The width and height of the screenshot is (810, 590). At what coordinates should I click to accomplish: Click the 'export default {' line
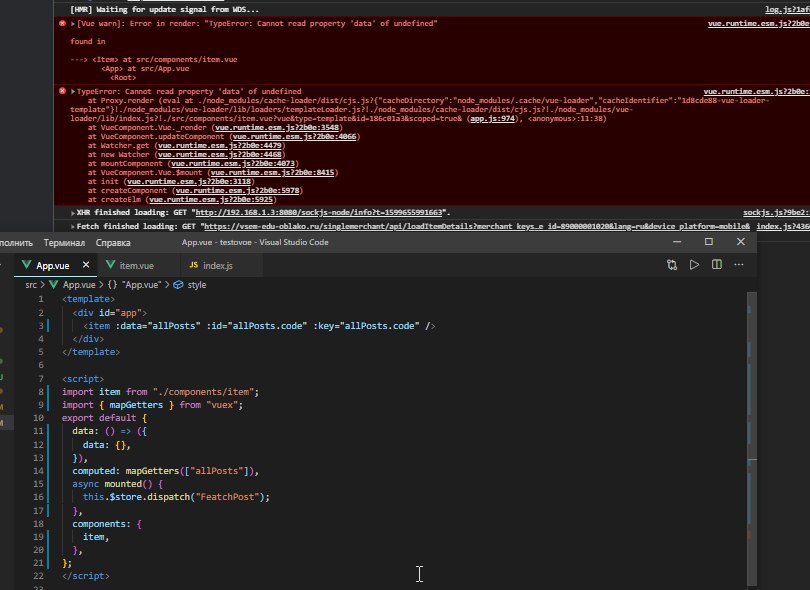point(104,418)
